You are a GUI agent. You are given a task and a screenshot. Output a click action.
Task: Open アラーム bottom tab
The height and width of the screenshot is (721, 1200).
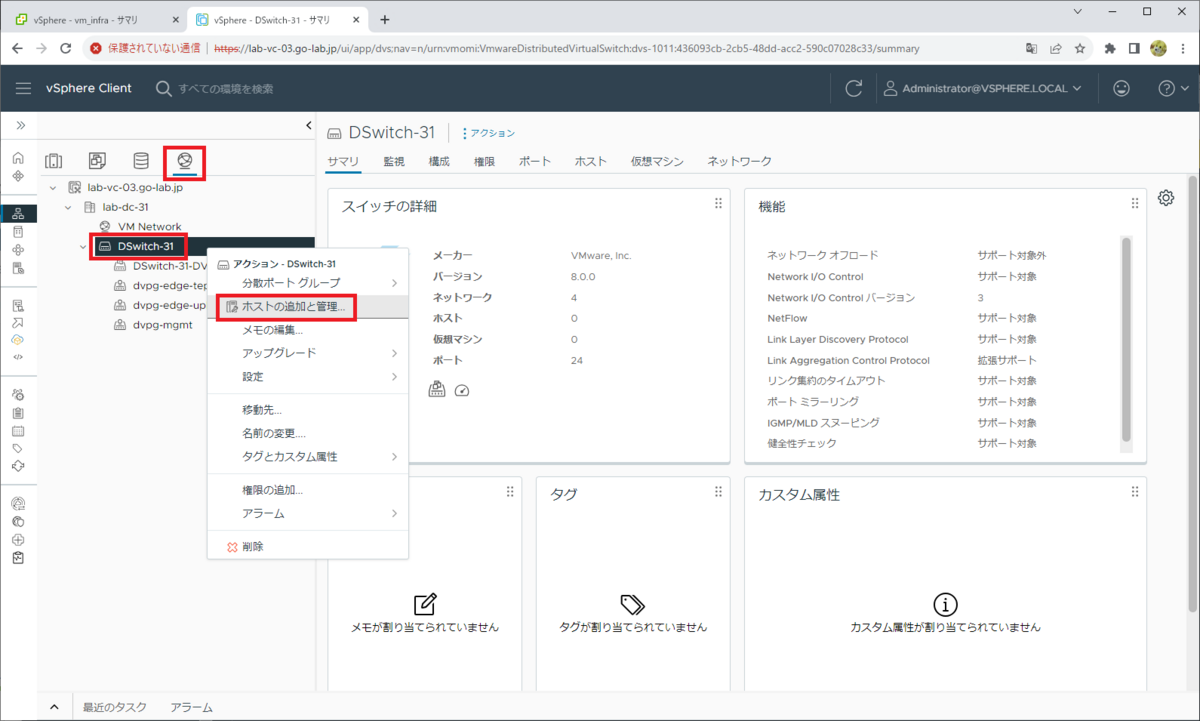point(191,707)
